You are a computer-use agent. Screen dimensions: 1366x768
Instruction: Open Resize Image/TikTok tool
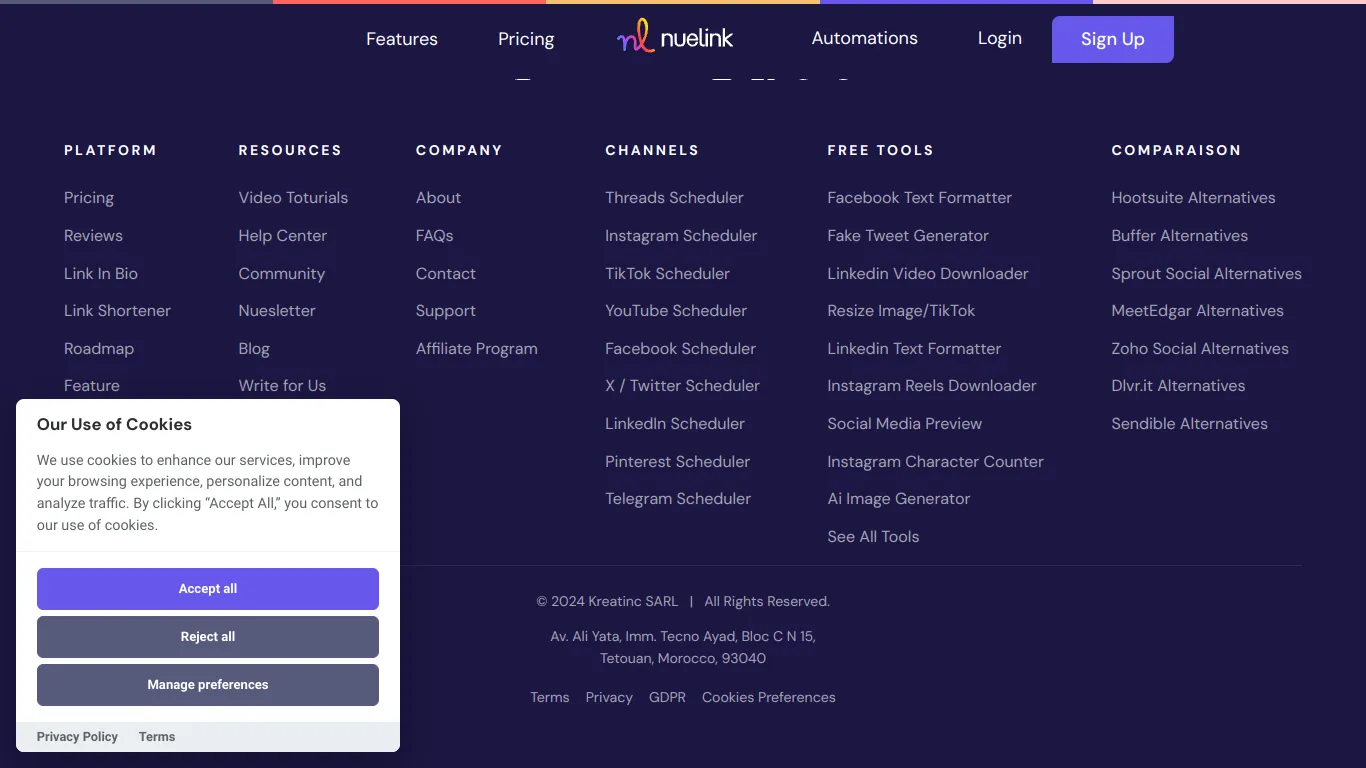point(901,311)
